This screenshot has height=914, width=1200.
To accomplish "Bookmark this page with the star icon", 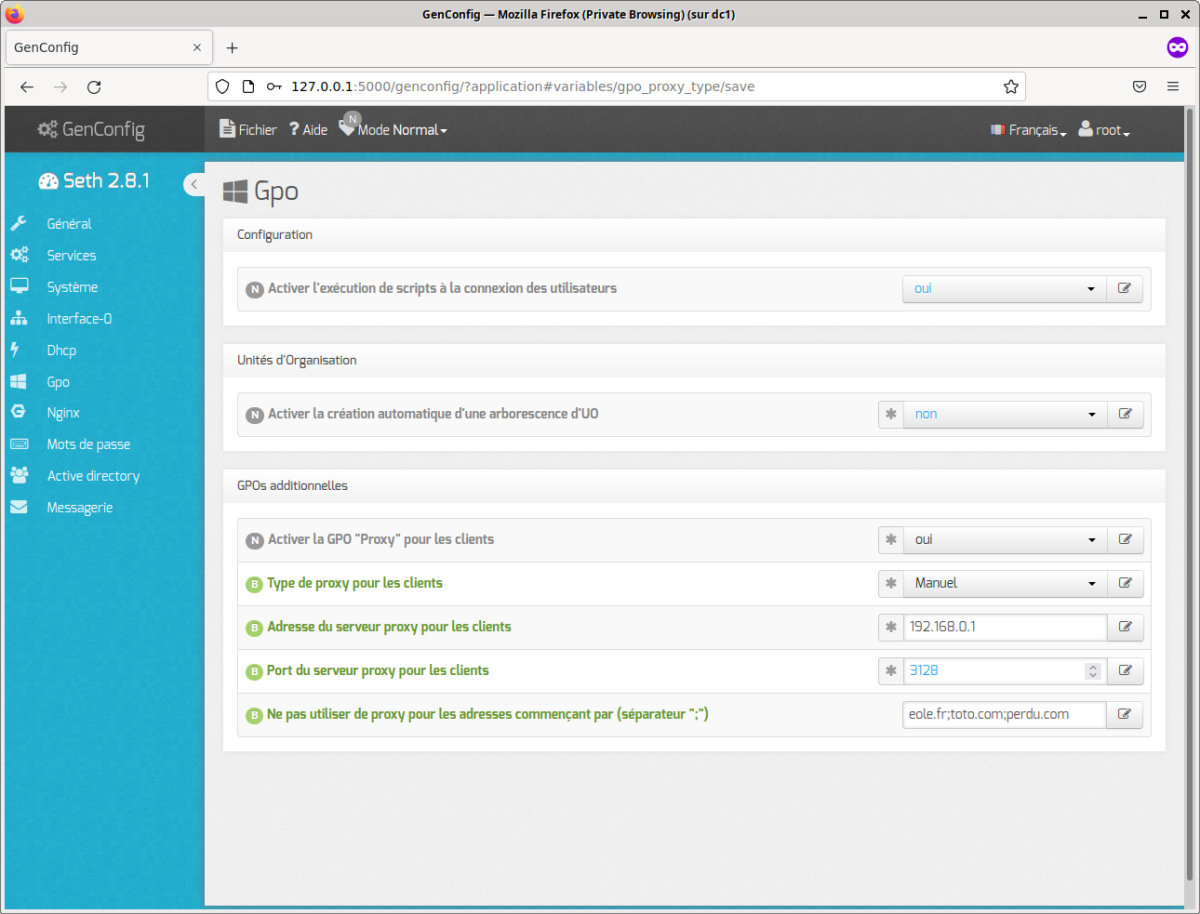I will [1011, 87].
